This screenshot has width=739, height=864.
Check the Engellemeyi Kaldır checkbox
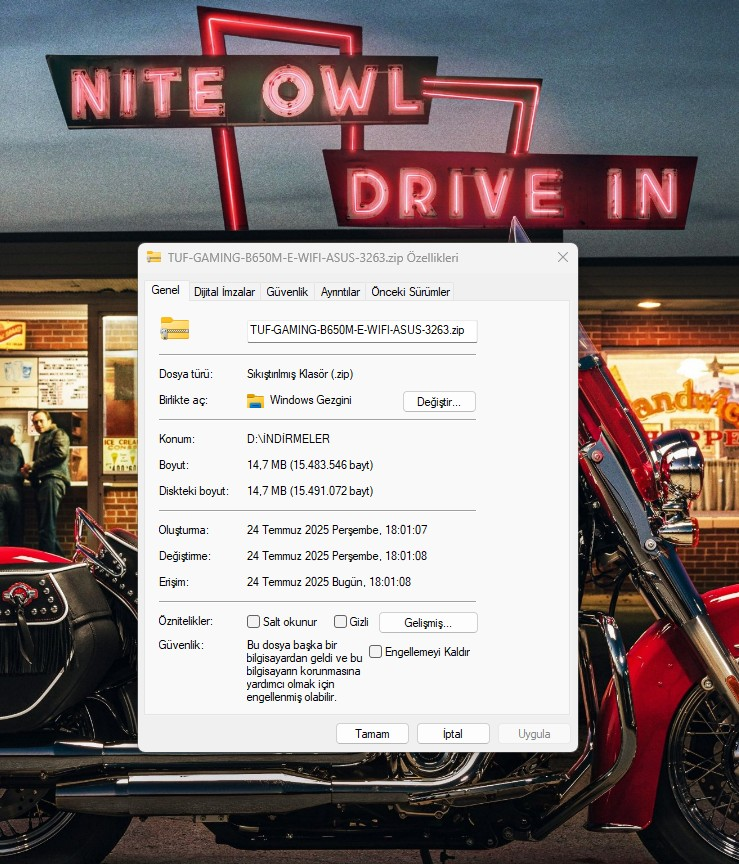(x=375, y=652)
